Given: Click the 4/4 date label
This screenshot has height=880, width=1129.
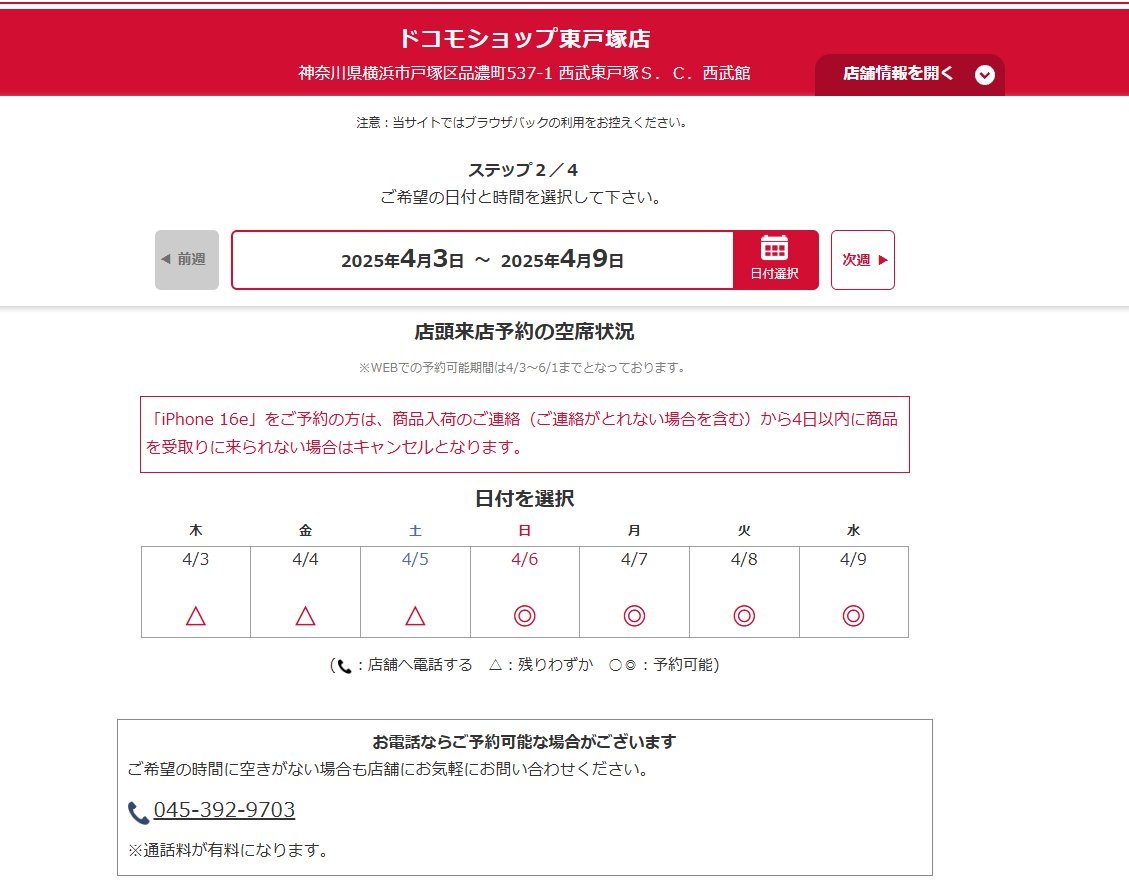Looking at the screenshot, I should coord(305,559).
